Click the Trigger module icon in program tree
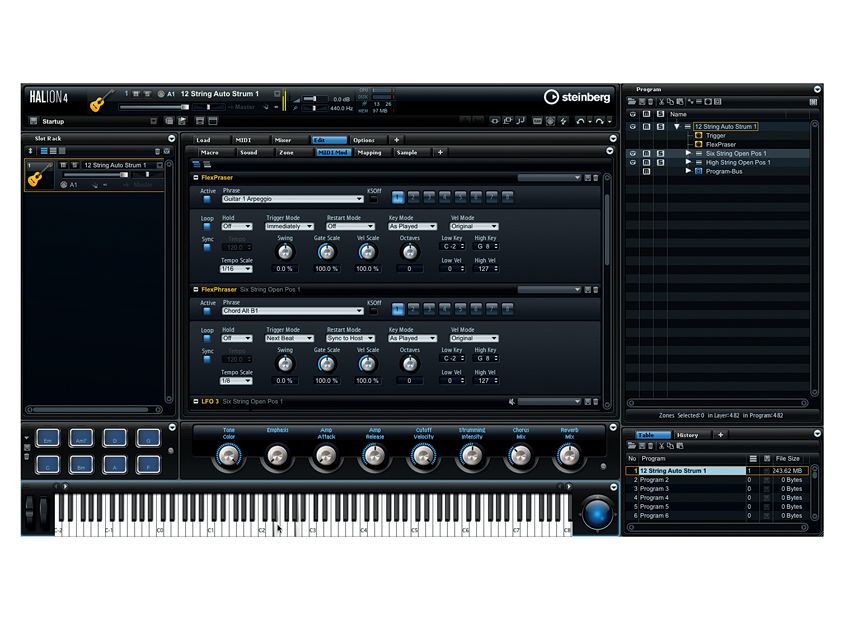 [699, 136]
